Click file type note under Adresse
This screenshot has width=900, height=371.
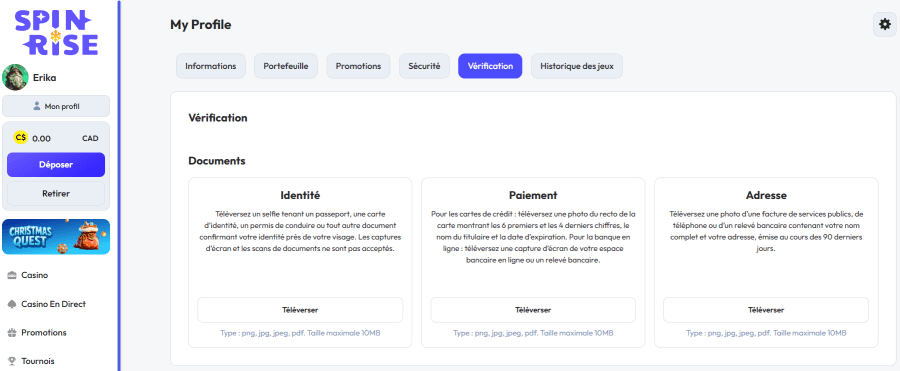tap(766, 333)
